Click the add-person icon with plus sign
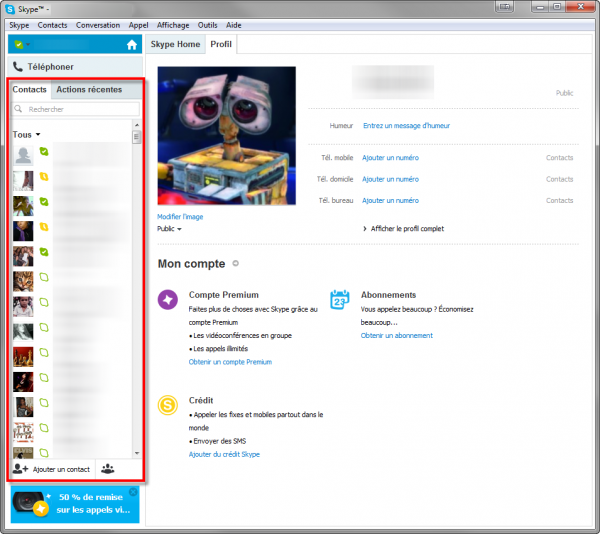This screenshot has height=534, width=600. coord(20,469)
